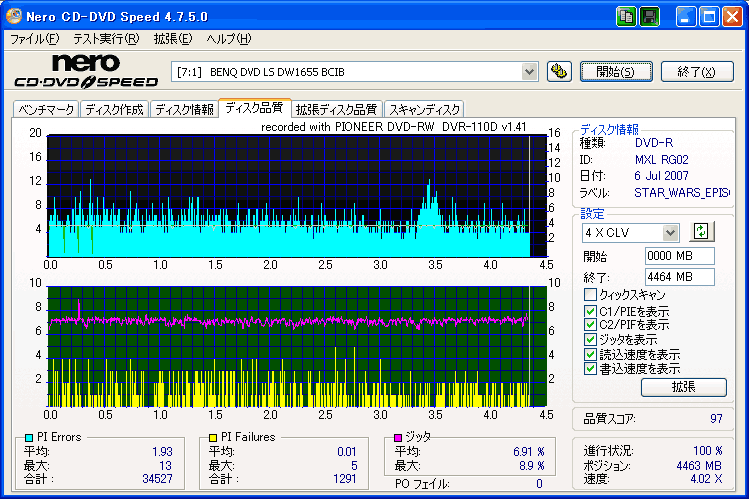
Task: Toggle the 読込速度を表示 checkbox
Action: tap(590, 354)
